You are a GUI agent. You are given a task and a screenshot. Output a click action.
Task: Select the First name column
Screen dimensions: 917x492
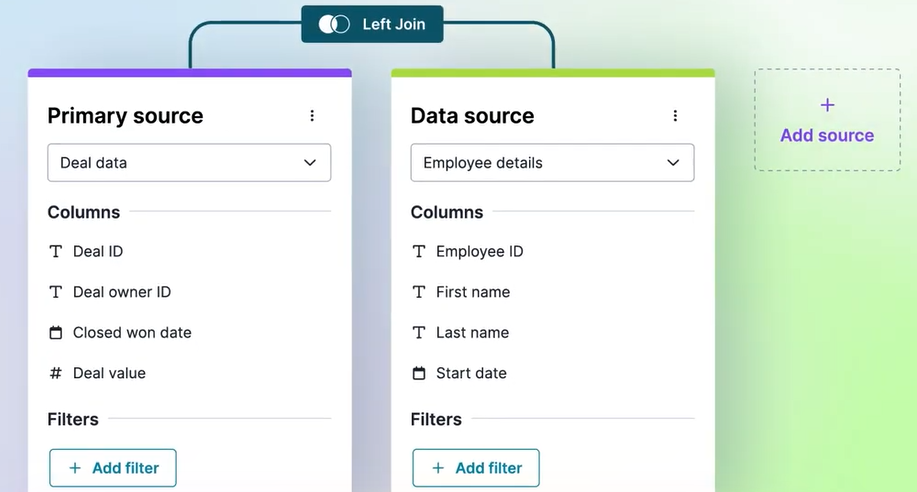pos(473,292)
